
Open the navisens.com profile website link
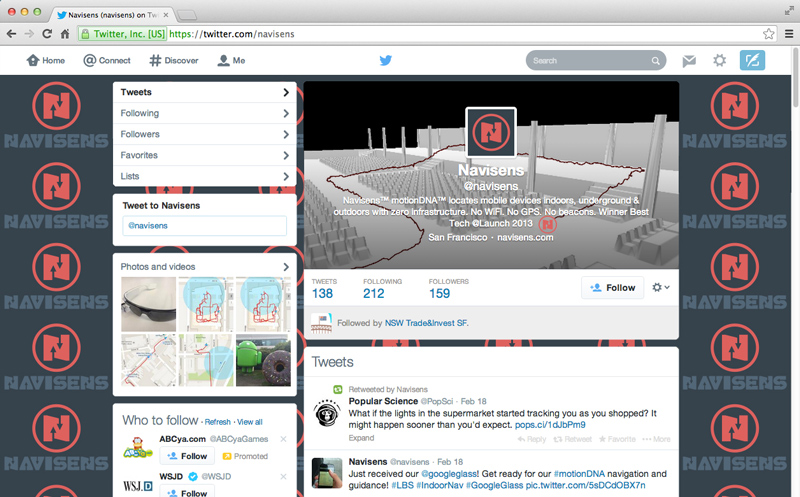[x=525, y=237]
